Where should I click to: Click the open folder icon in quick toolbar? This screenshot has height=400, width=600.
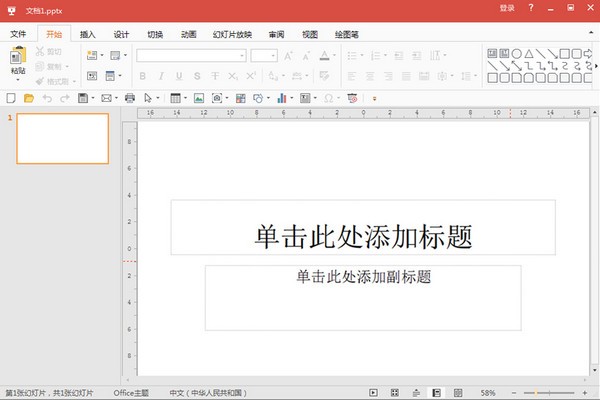pos(29,98)
